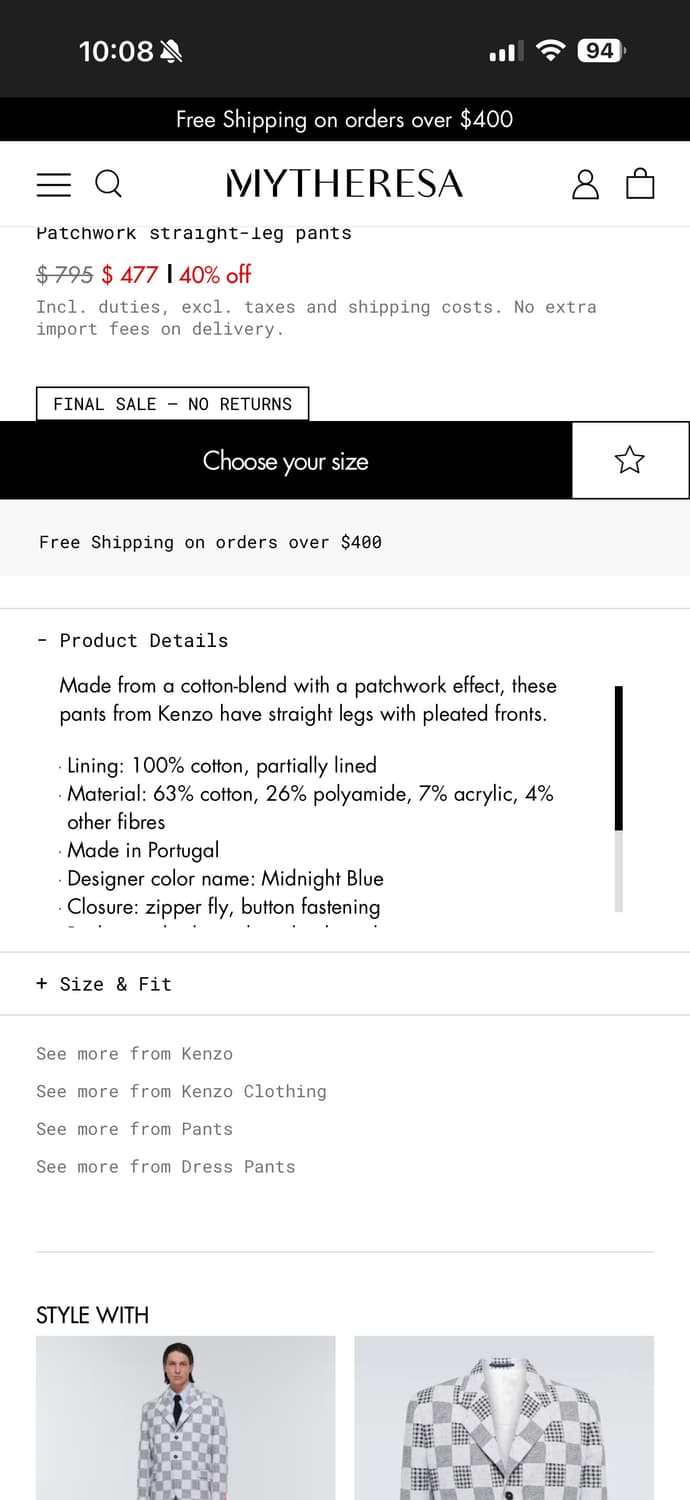
Task: Collapse the Product Details section
Action: point(132,640)
